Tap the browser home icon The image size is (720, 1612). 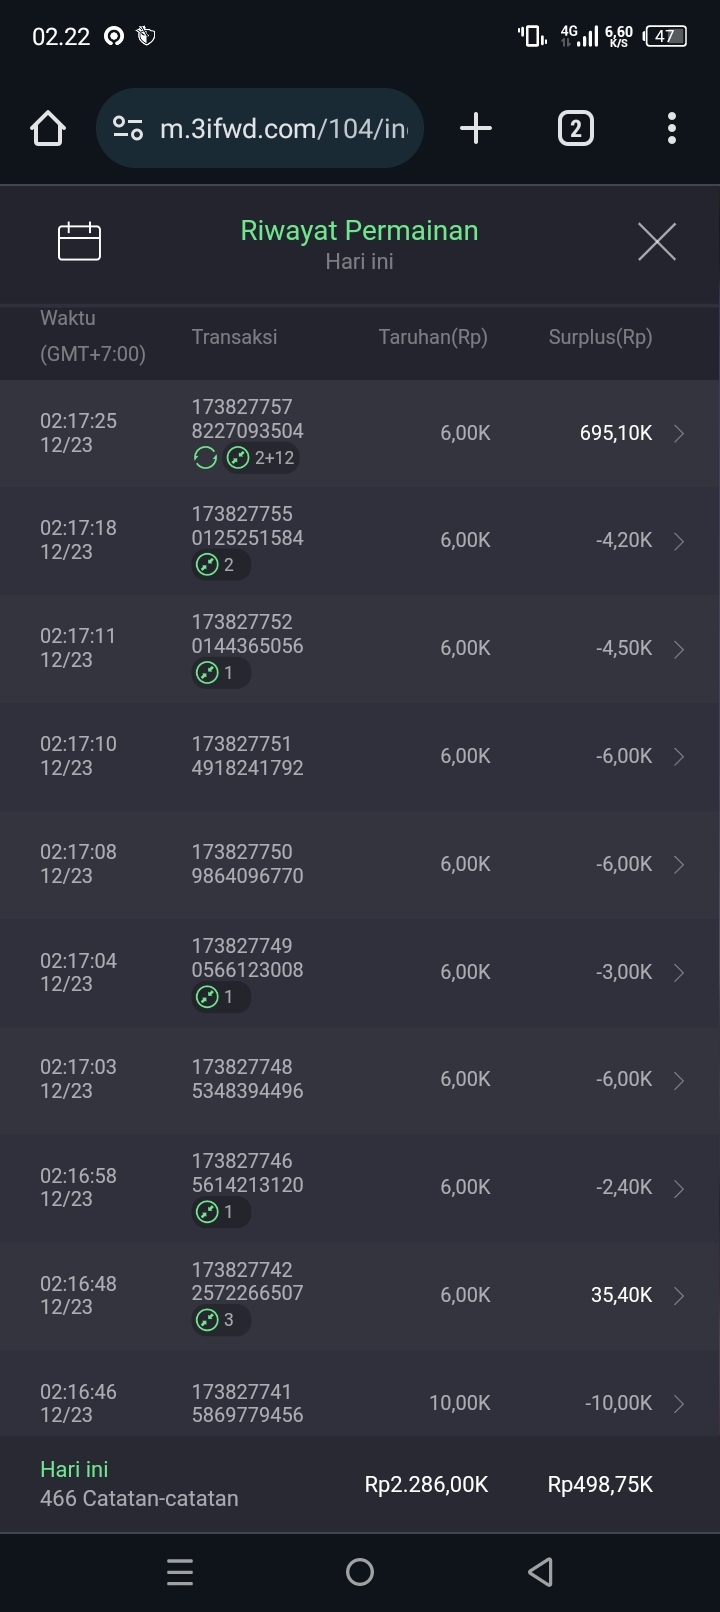pos(48,128)
